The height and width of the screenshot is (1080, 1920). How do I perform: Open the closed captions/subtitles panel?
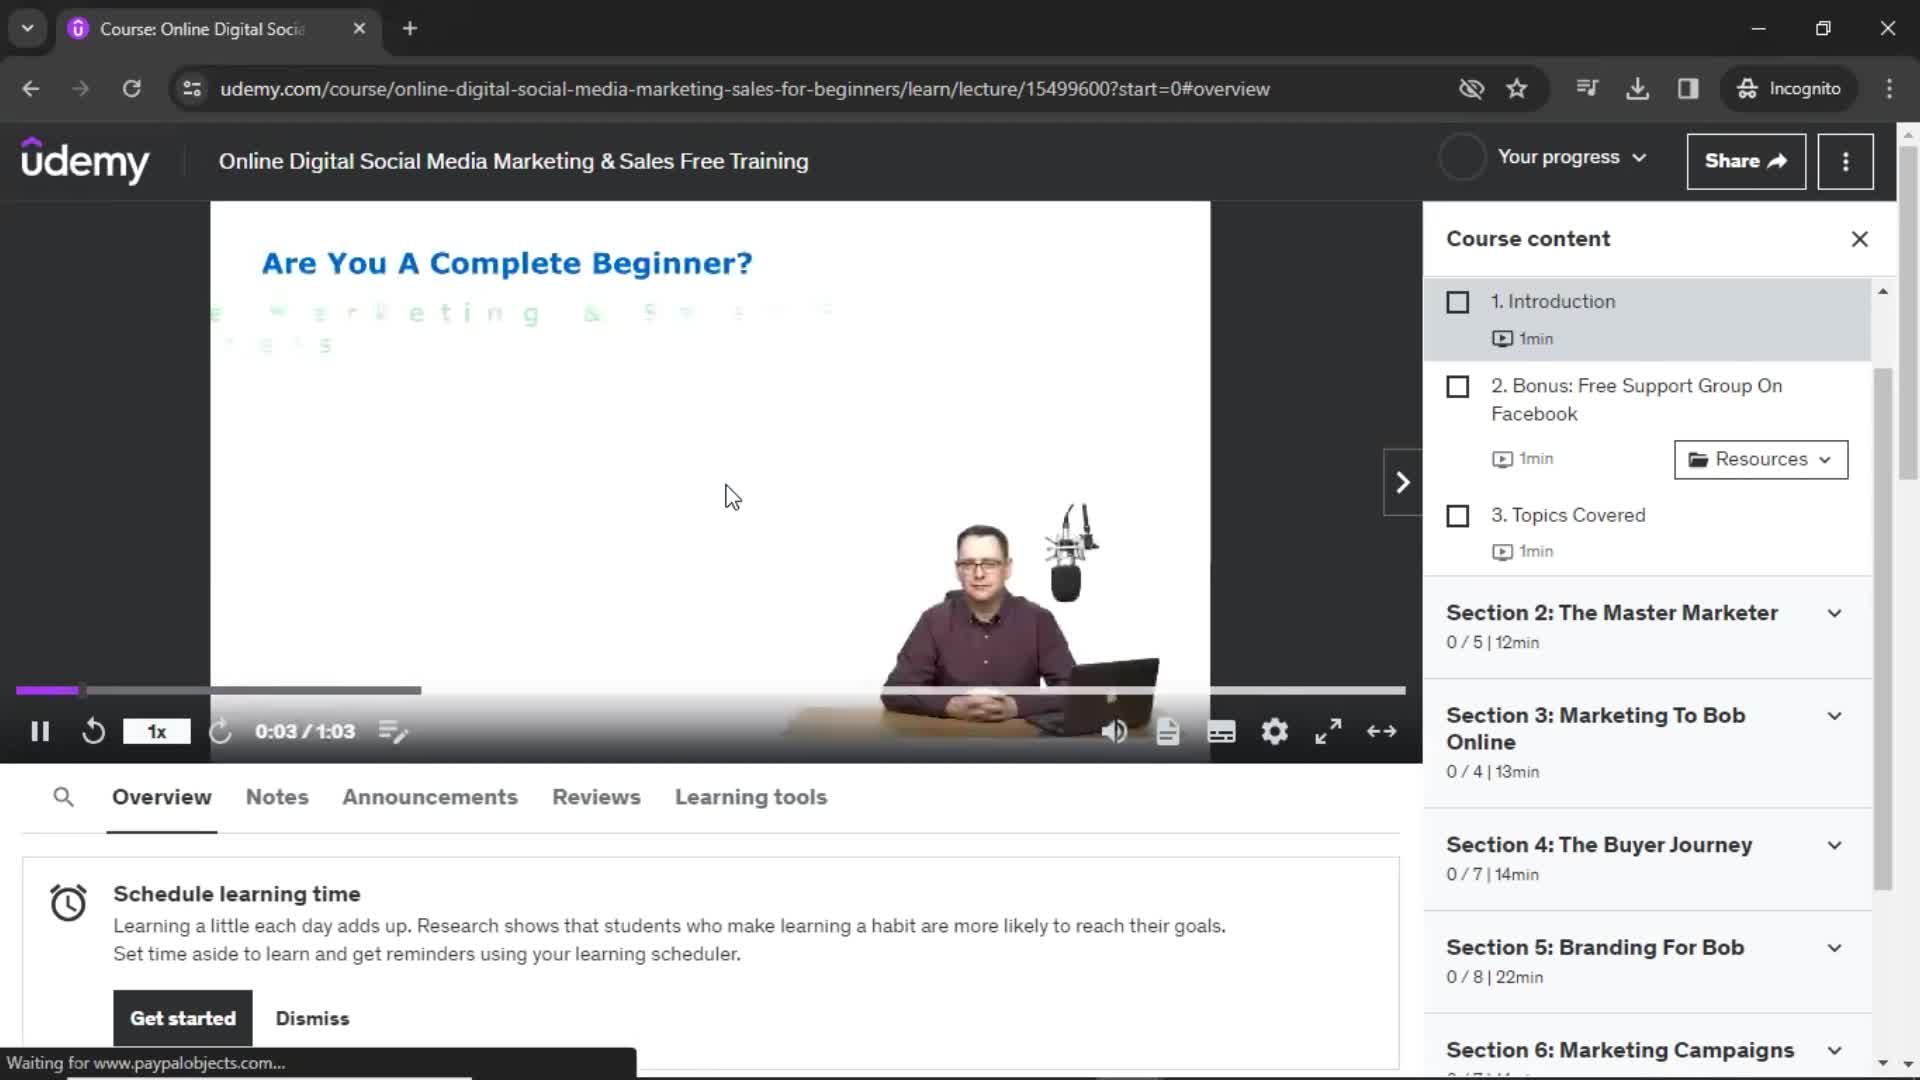coord(1222,732)
